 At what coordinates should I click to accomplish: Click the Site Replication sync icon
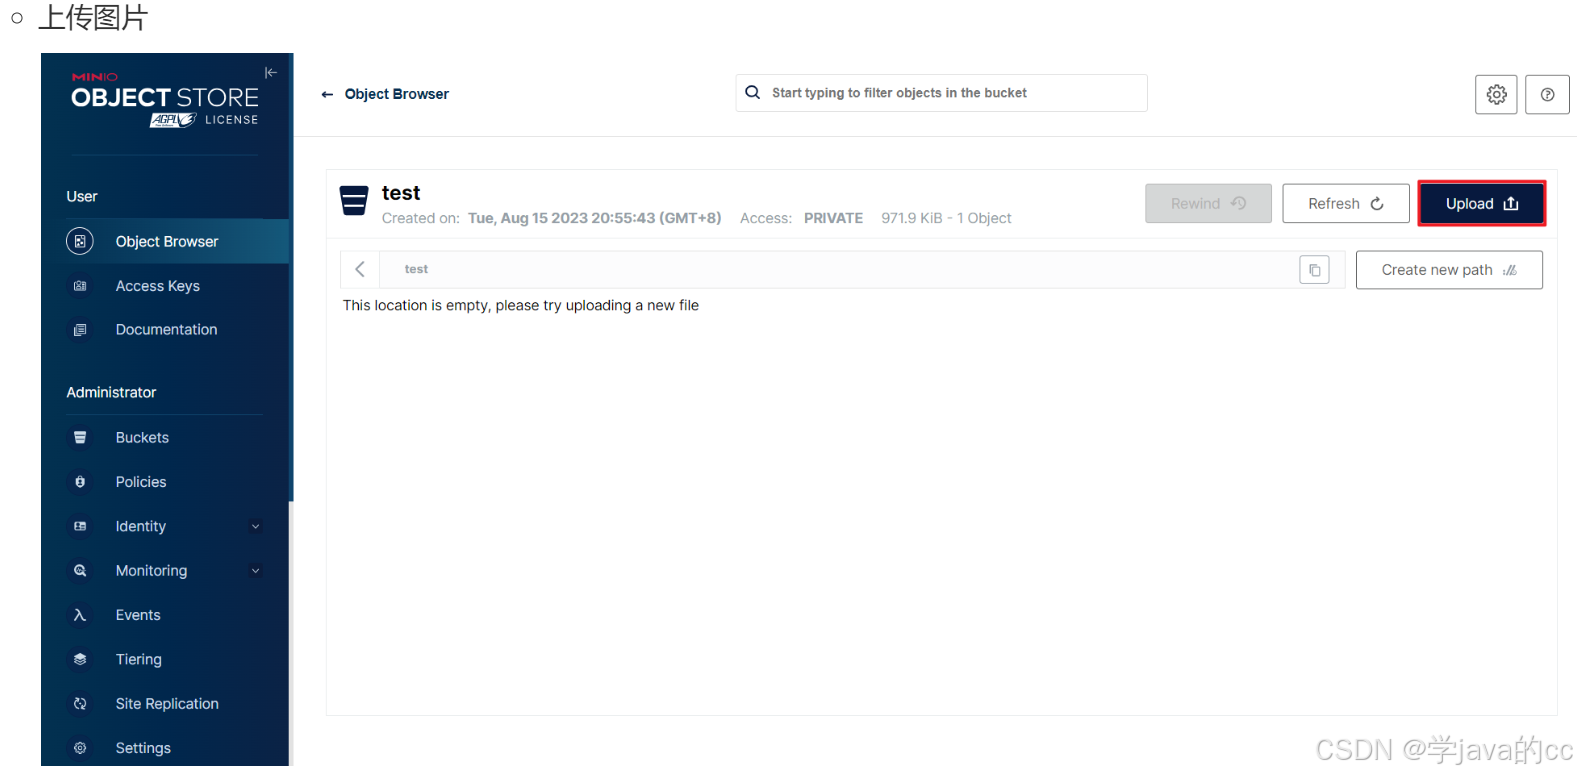coord(80,704)
